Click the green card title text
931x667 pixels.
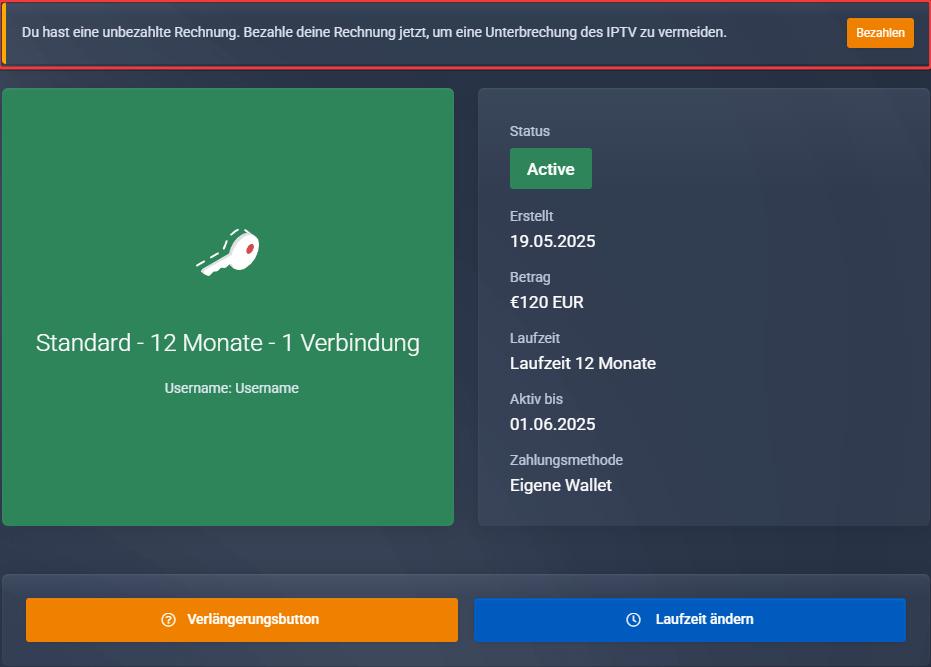pos(227,343)
